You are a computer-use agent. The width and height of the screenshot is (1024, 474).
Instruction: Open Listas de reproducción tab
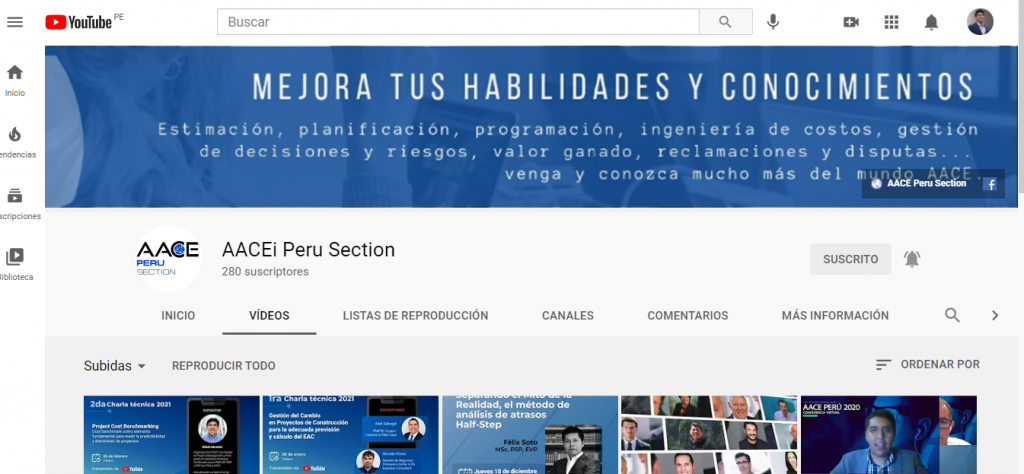click(415, 315)
